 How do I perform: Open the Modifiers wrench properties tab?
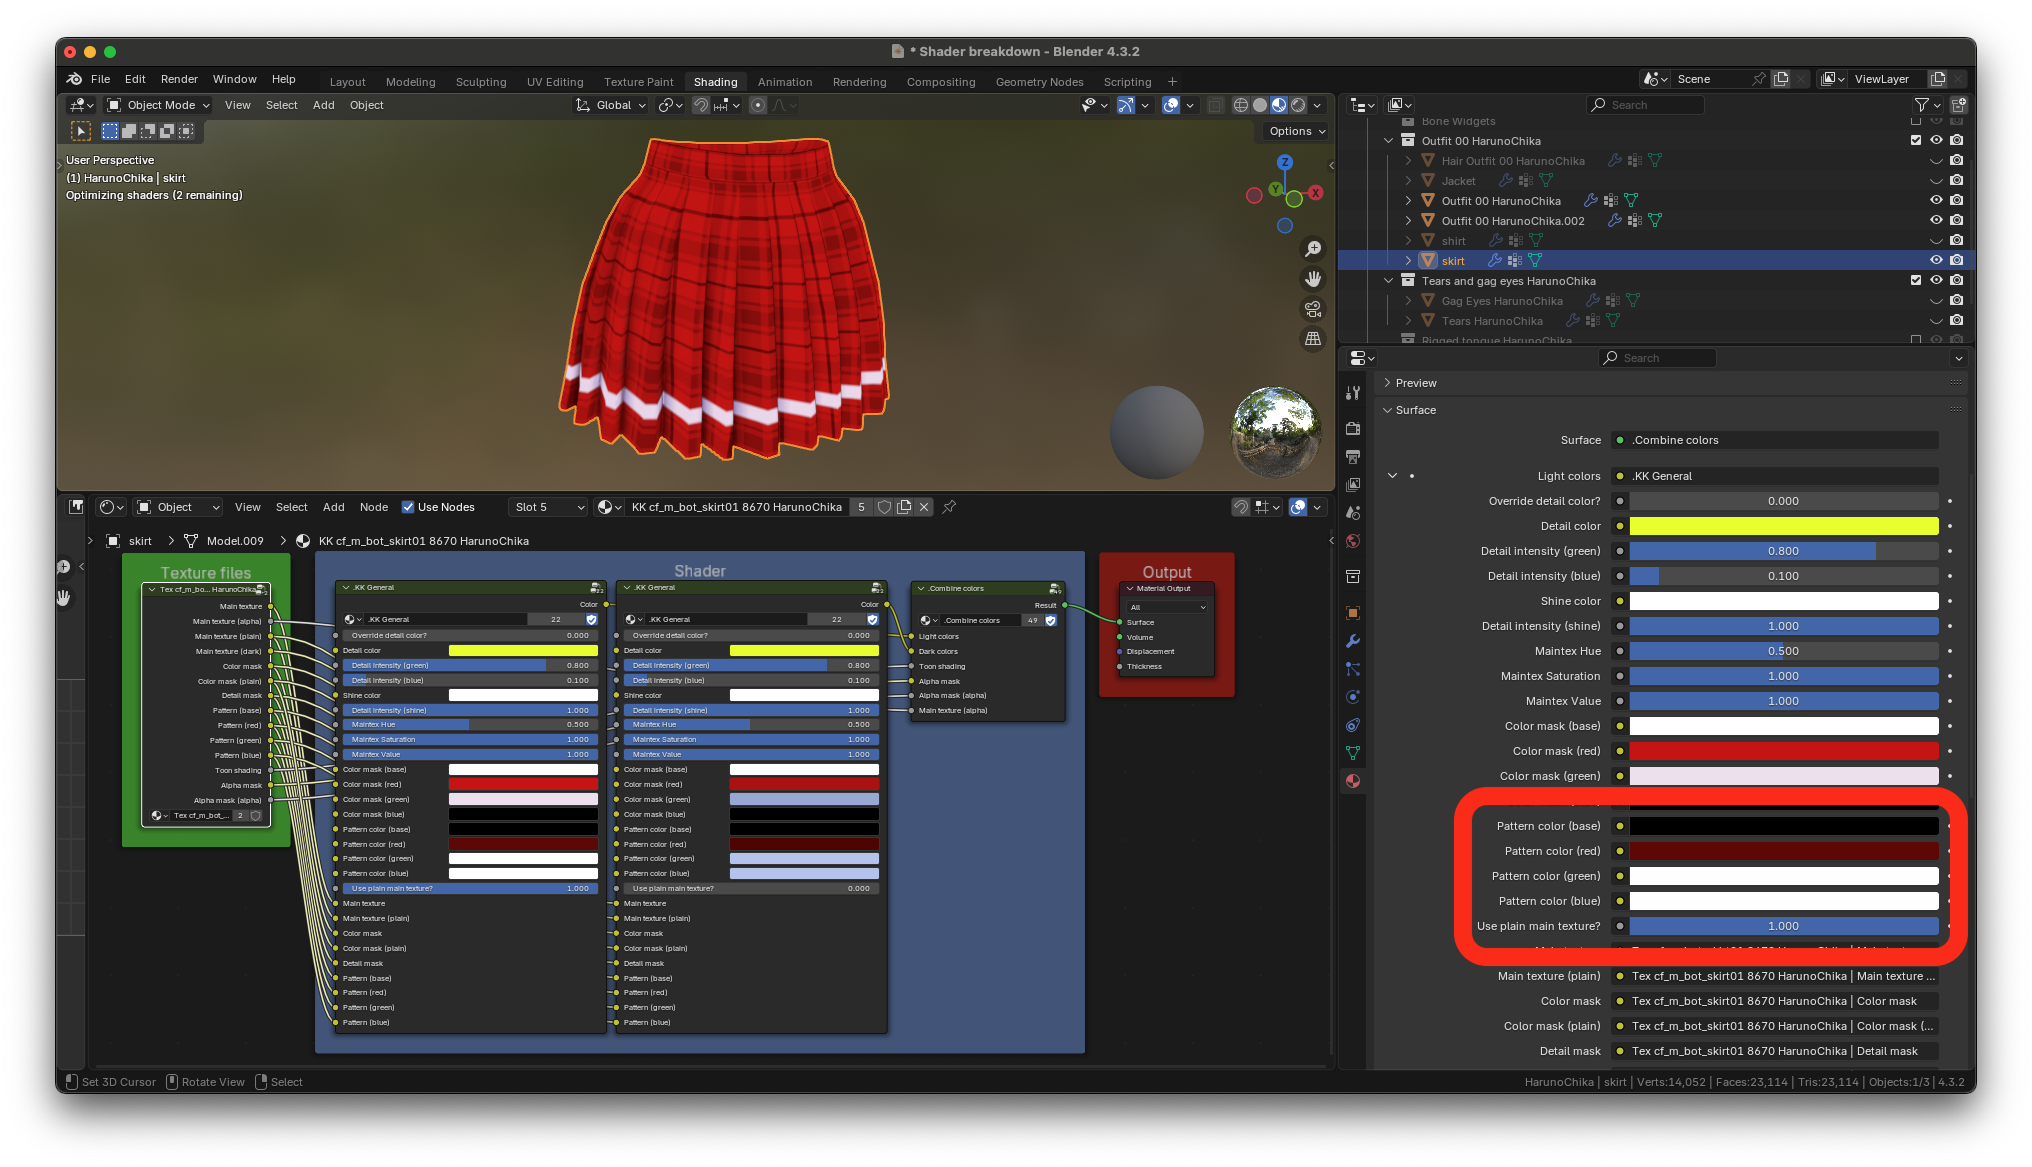pos(1353,641)
